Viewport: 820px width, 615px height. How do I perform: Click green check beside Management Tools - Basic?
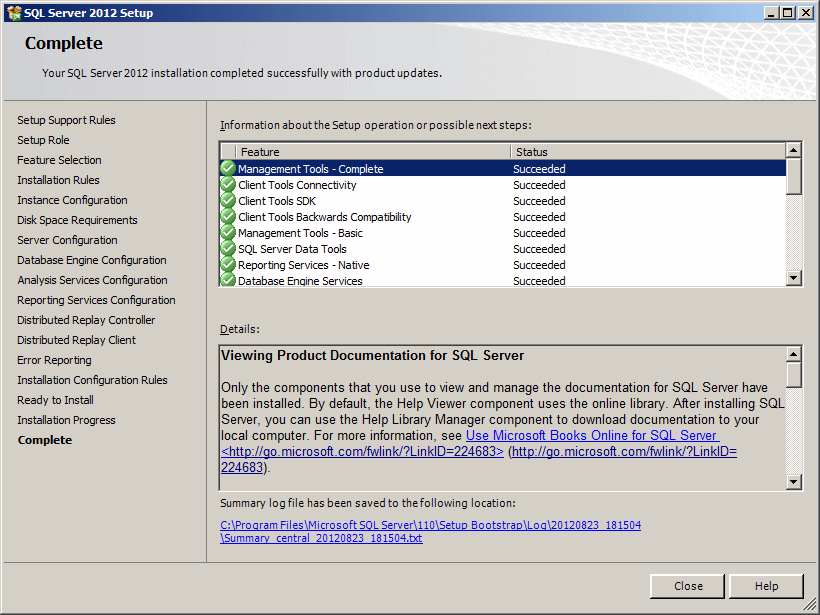click(x=228, y=233)
